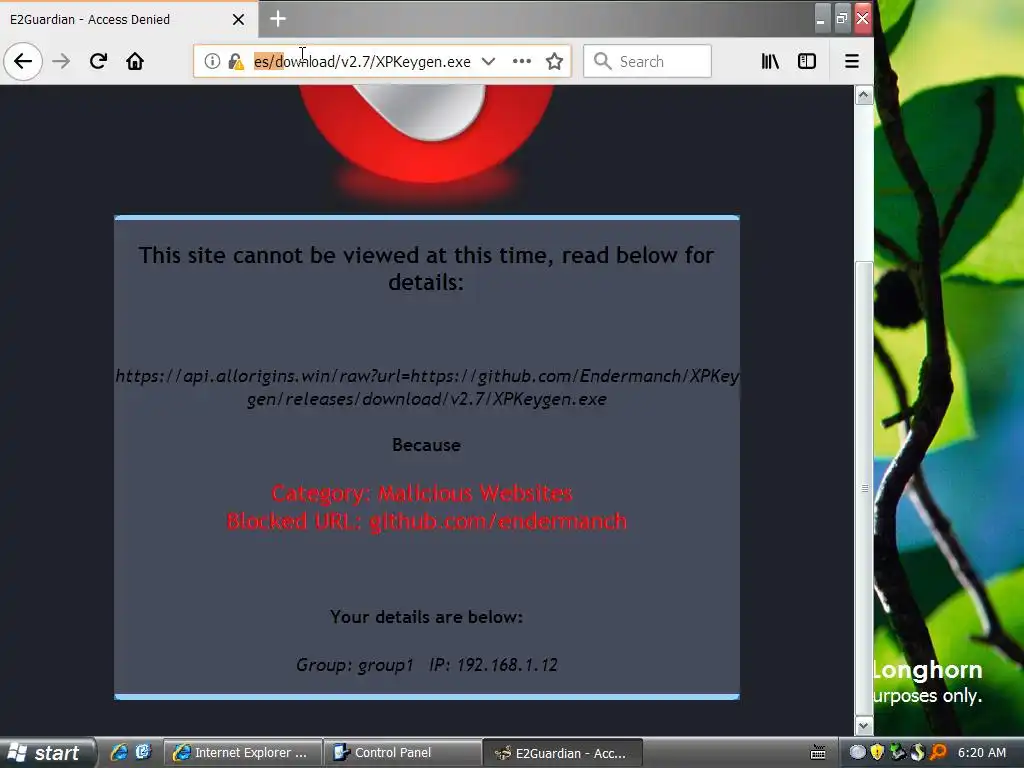Click the gray round tray icon
This screenshot has width=1024, height=768.
(x=857, y=752)
